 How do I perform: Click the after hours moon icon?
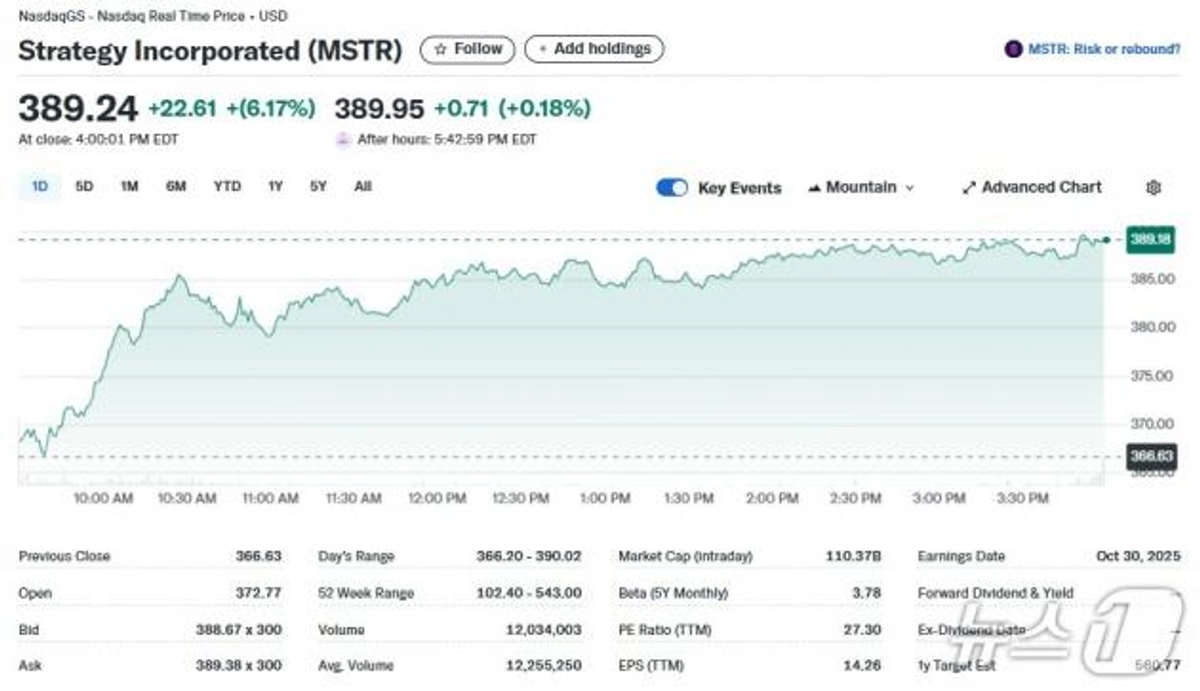[x=342, y=140]
